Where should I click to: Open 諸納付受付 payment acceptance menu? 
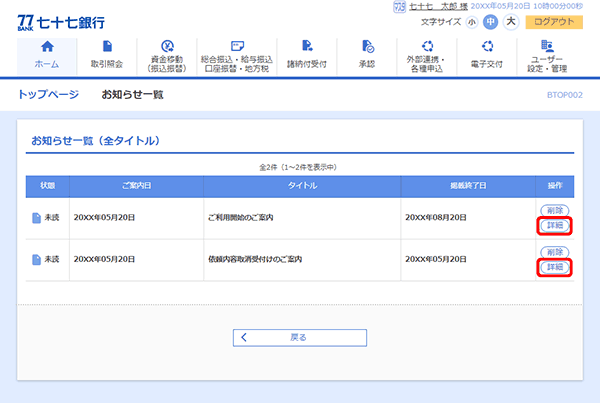coord(306,55)
